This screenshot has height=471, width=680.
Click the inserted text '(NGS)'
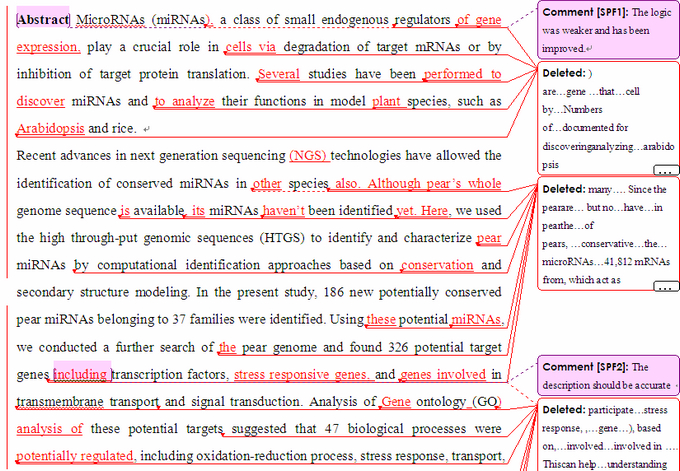(x=308, y=156)
